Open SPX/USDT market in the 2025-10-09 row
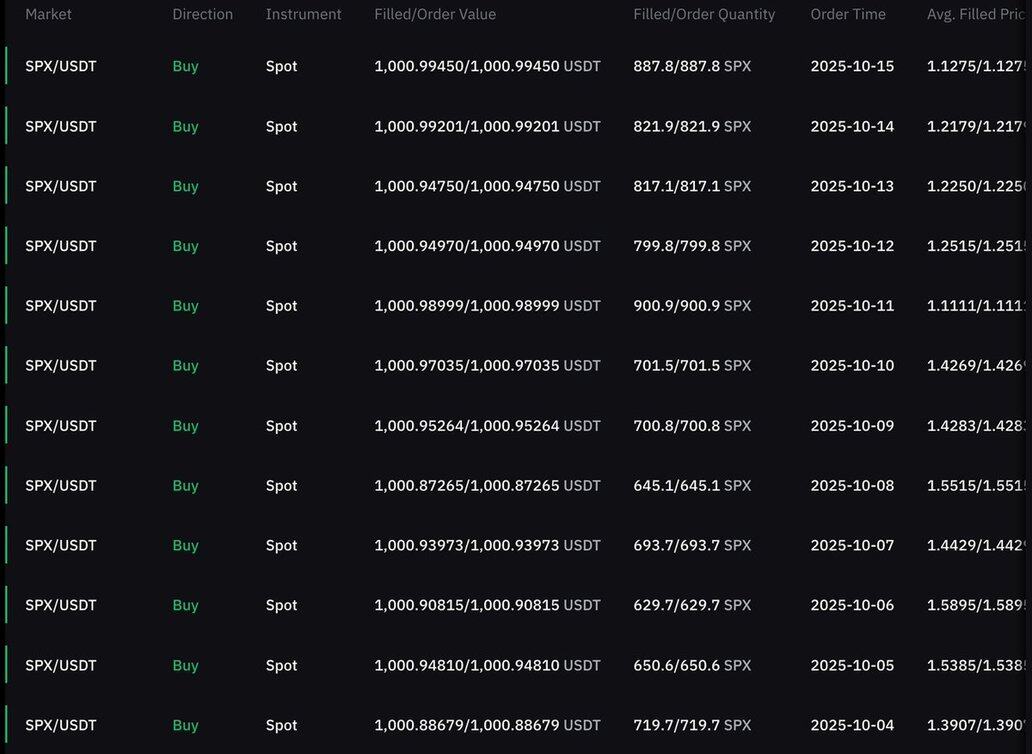 (x=61, y=426)
